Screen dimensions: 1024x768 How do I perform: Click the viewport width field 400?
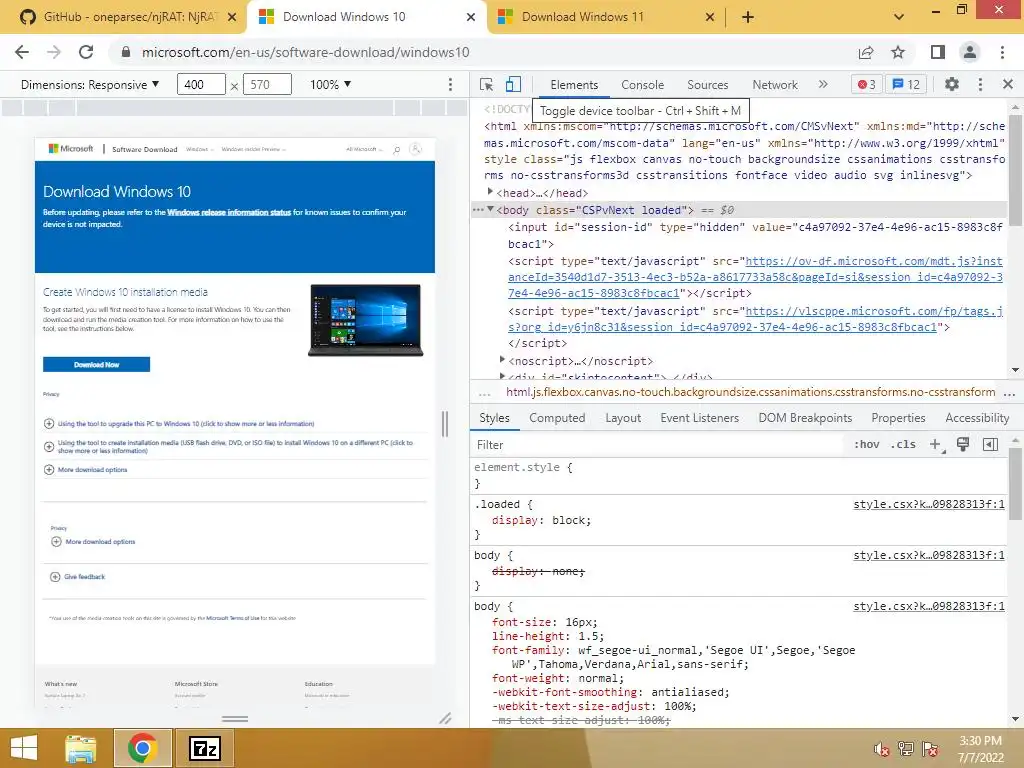pos(201,84)
